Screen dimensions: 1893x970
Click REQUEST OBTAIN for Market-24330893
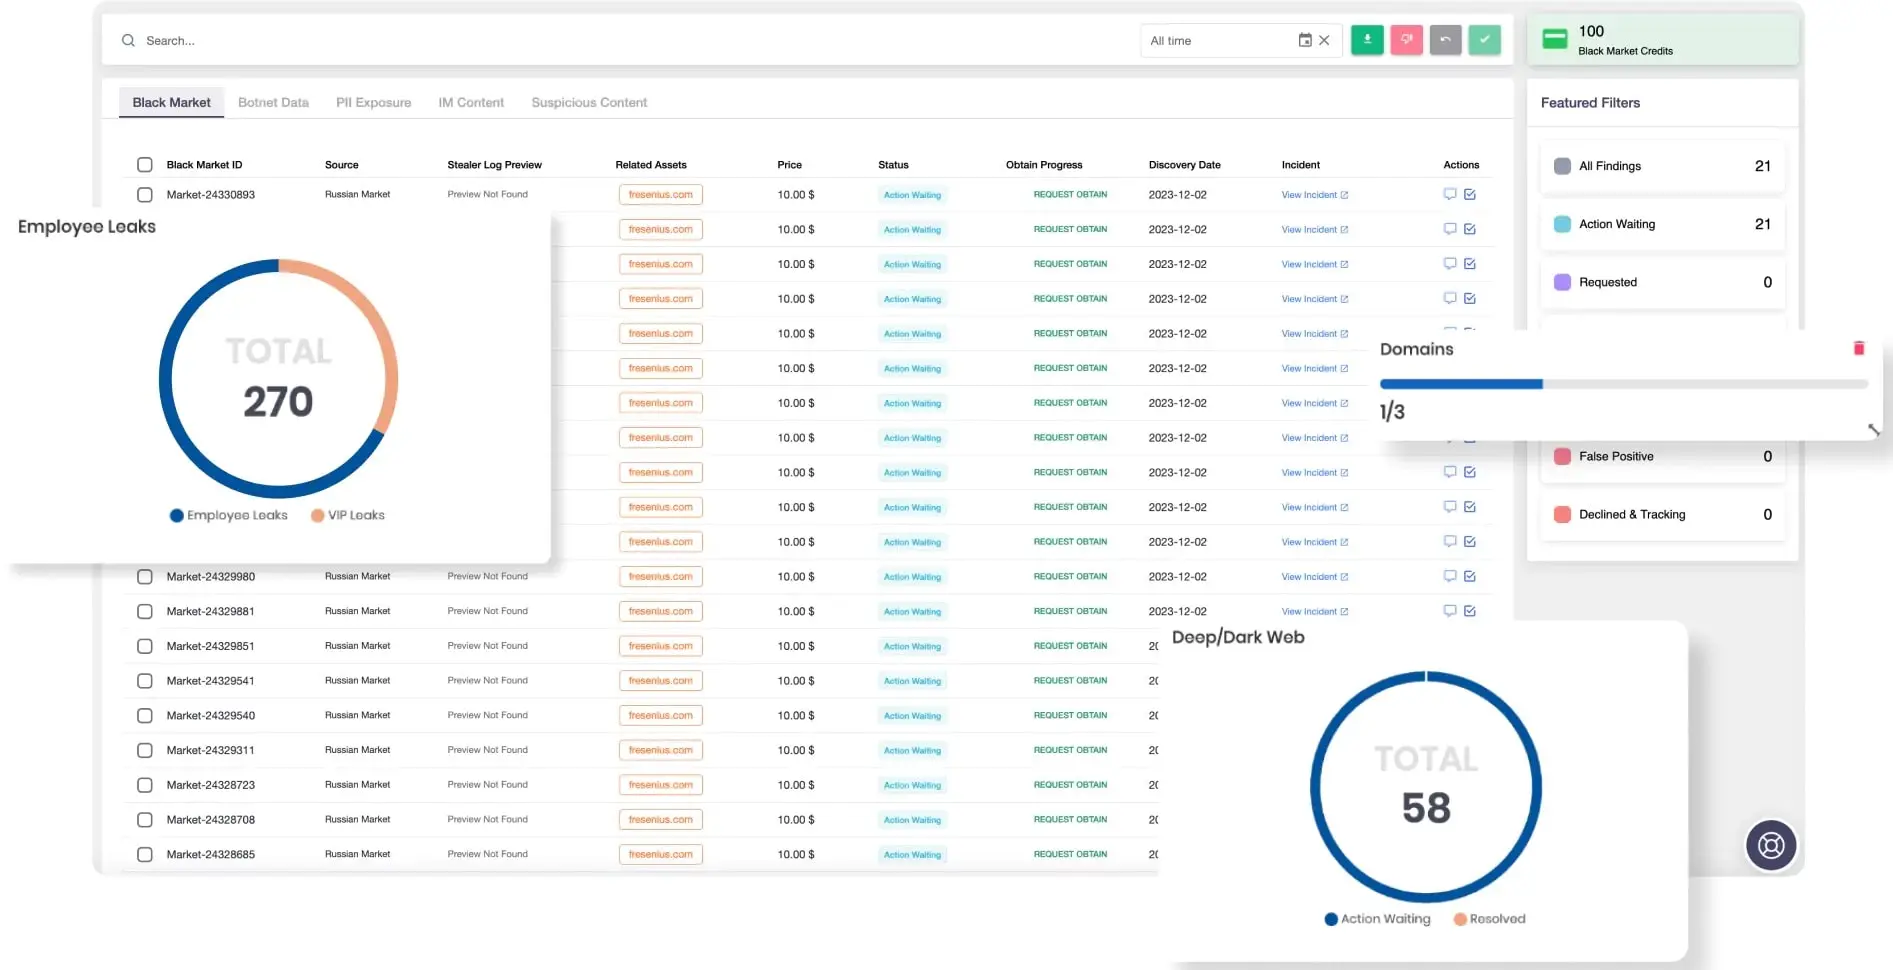pyautogui.click(x=1070, y=194)
